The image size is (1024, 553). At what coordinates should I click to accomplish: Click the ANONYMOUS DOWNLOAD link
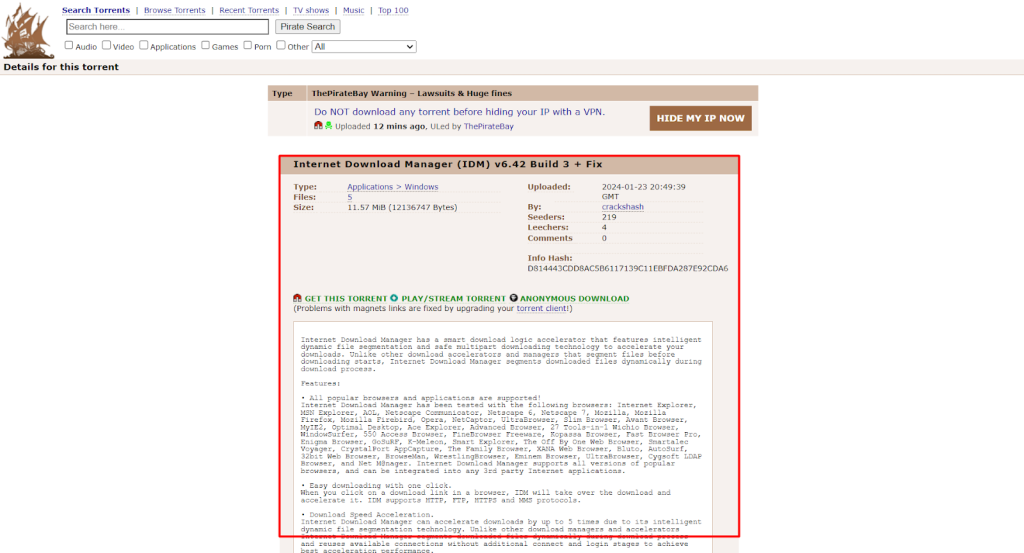tap(575, 298)
